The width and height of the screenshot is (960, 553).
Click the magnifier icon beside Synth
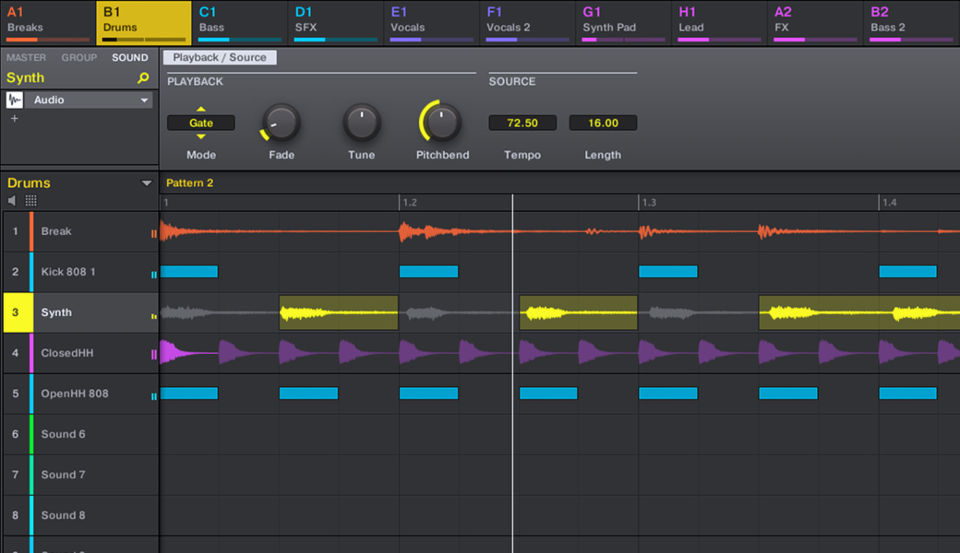pos(143,78)
